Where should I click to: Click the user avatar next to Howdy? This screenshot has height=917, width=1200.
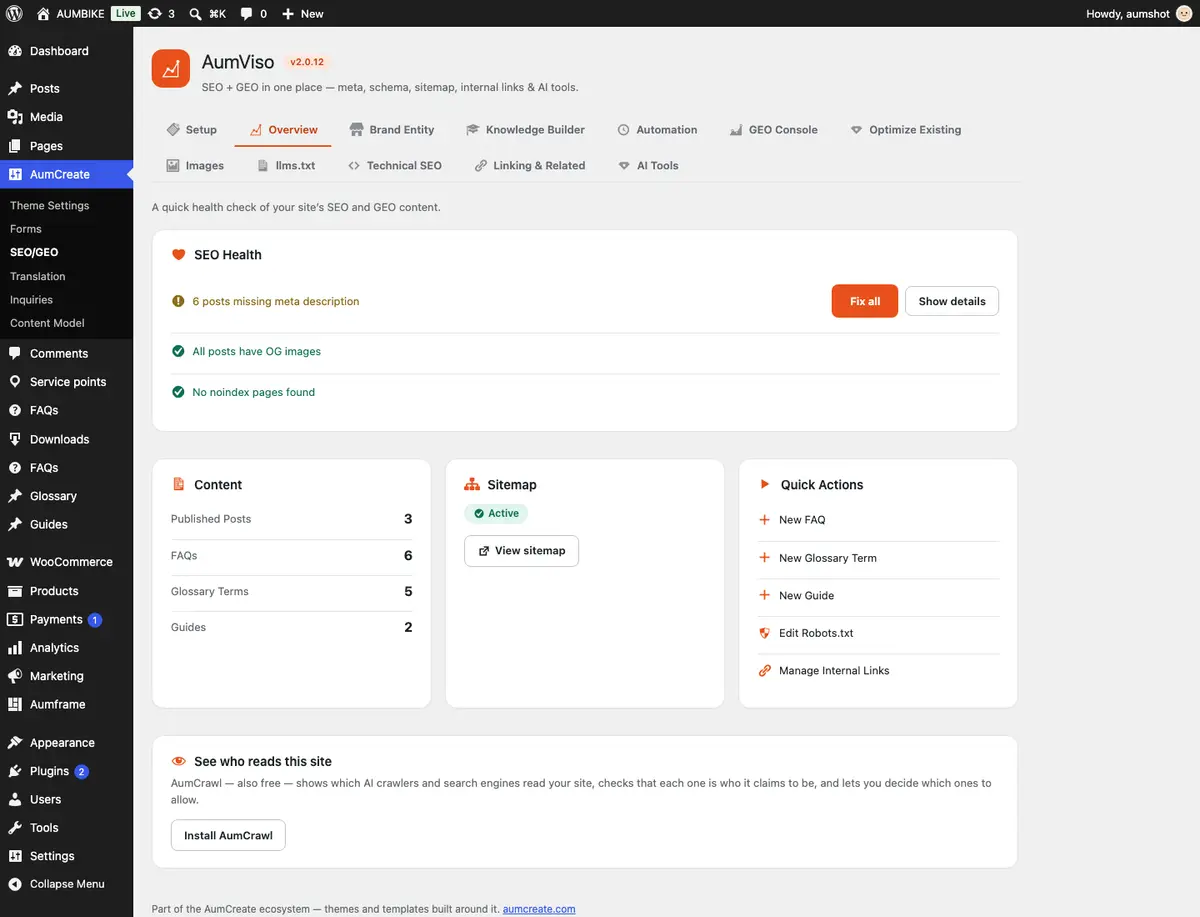point(1184,14)
